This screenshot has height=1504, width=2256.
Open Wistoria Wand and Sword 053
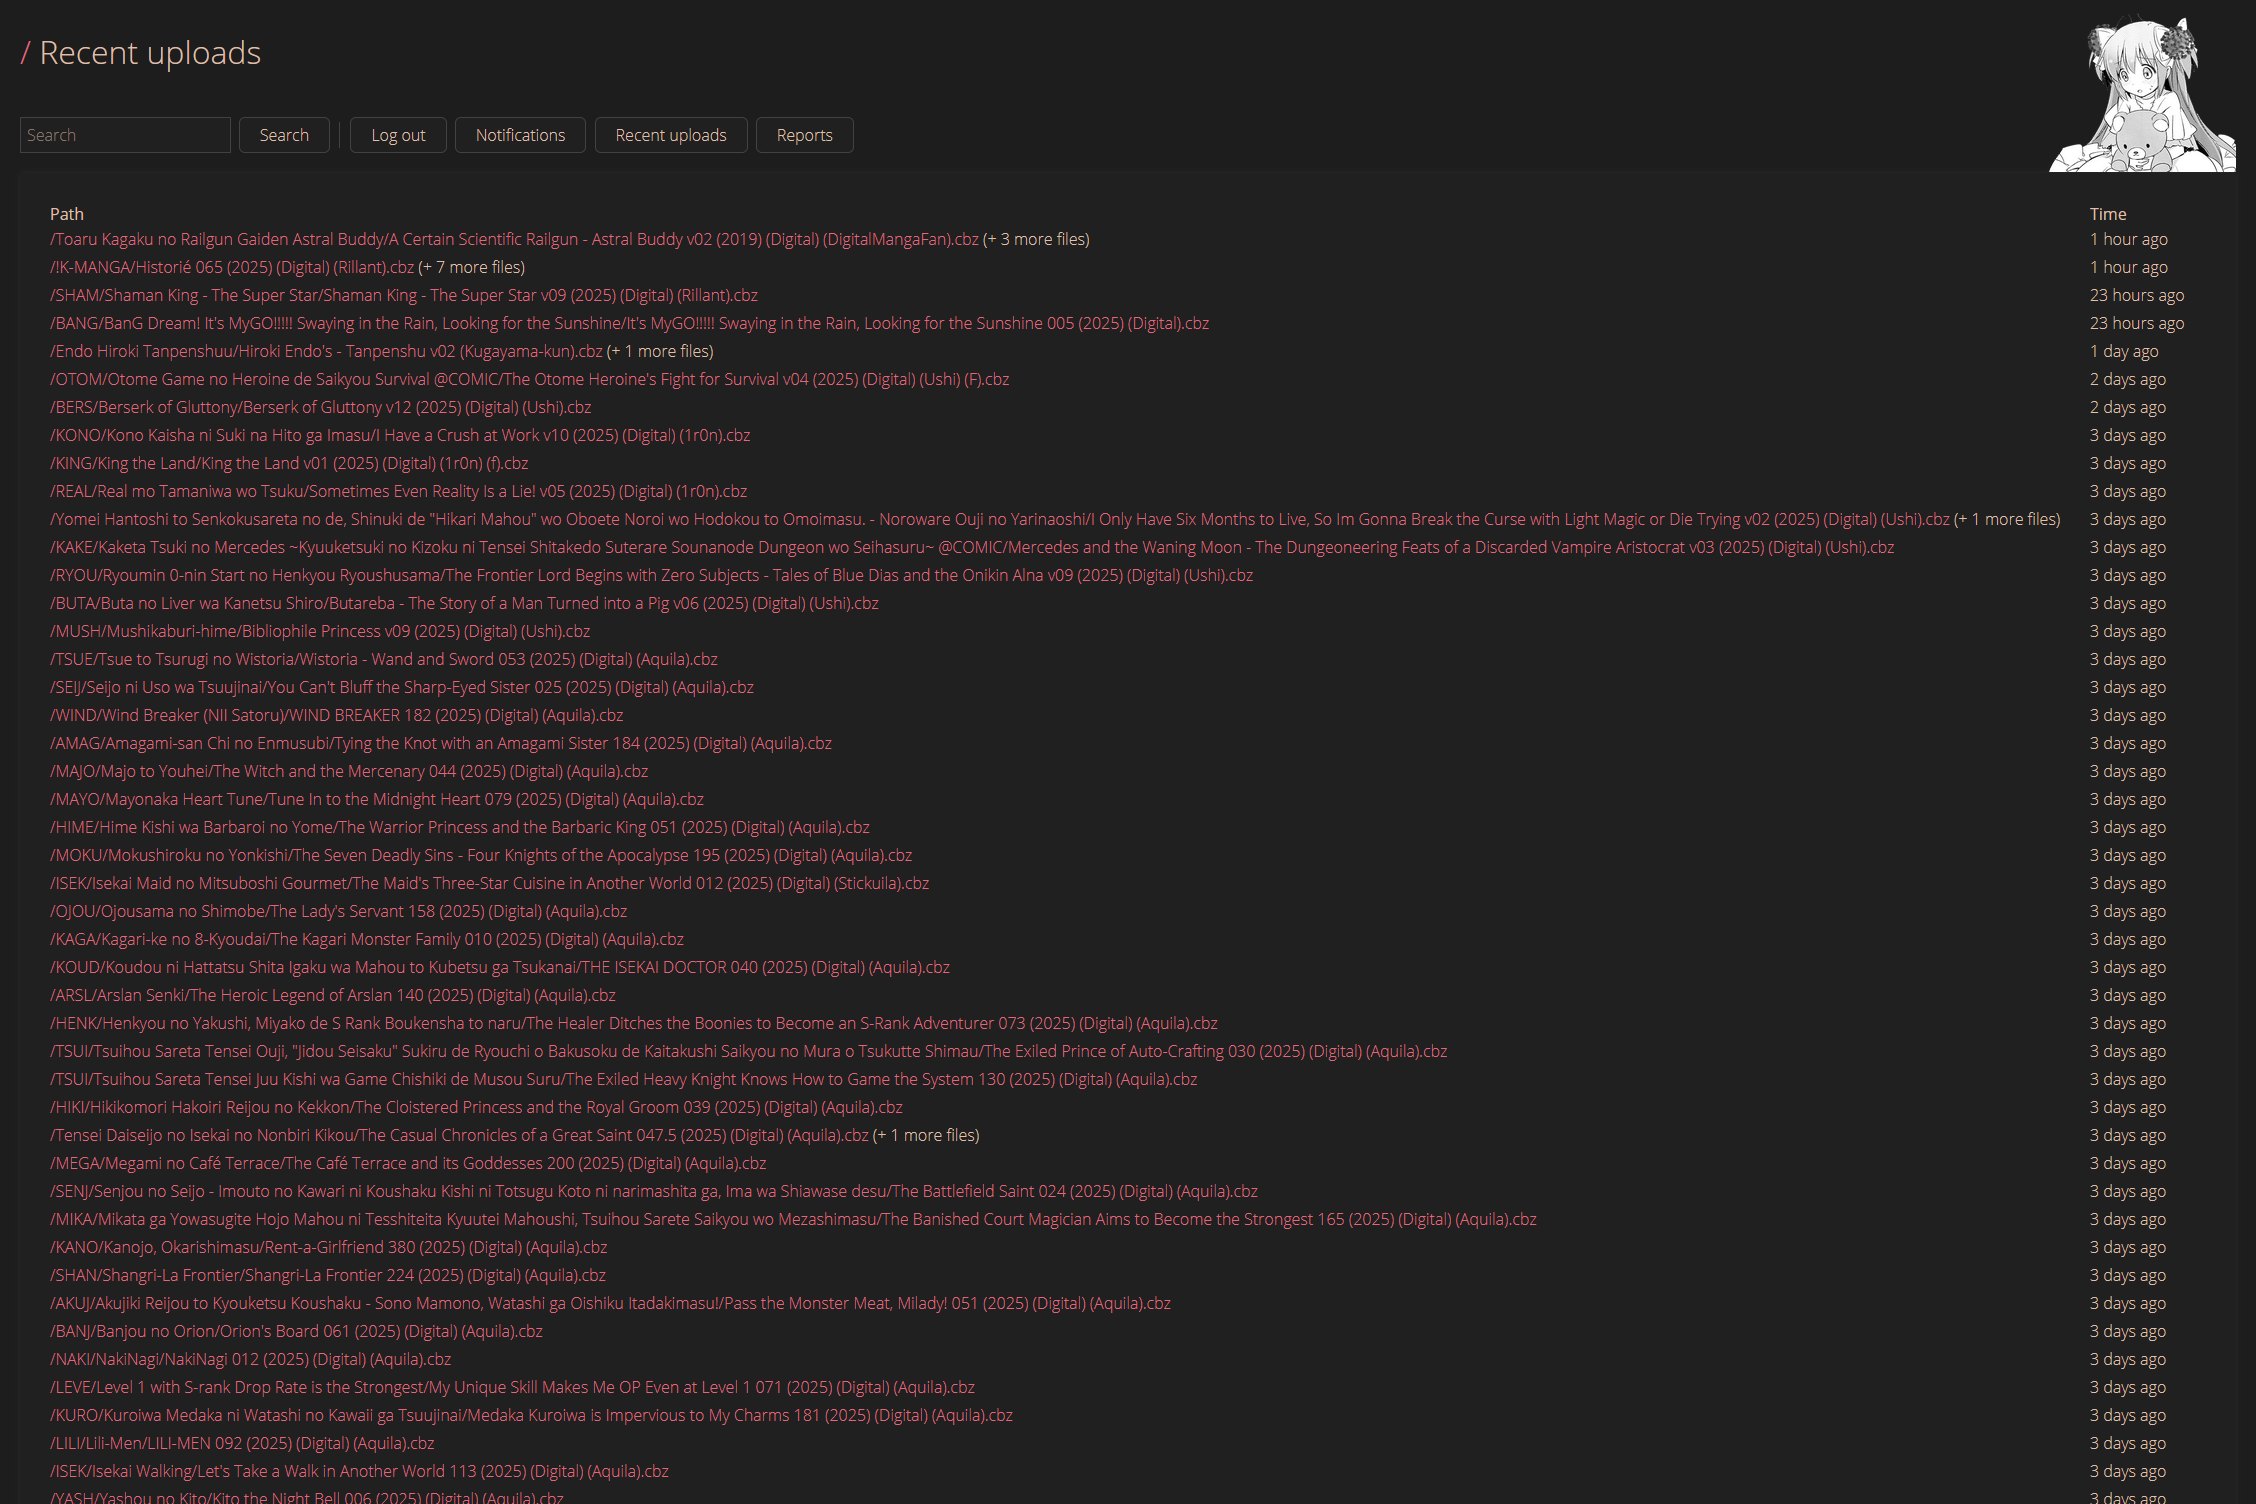(384, 659)
